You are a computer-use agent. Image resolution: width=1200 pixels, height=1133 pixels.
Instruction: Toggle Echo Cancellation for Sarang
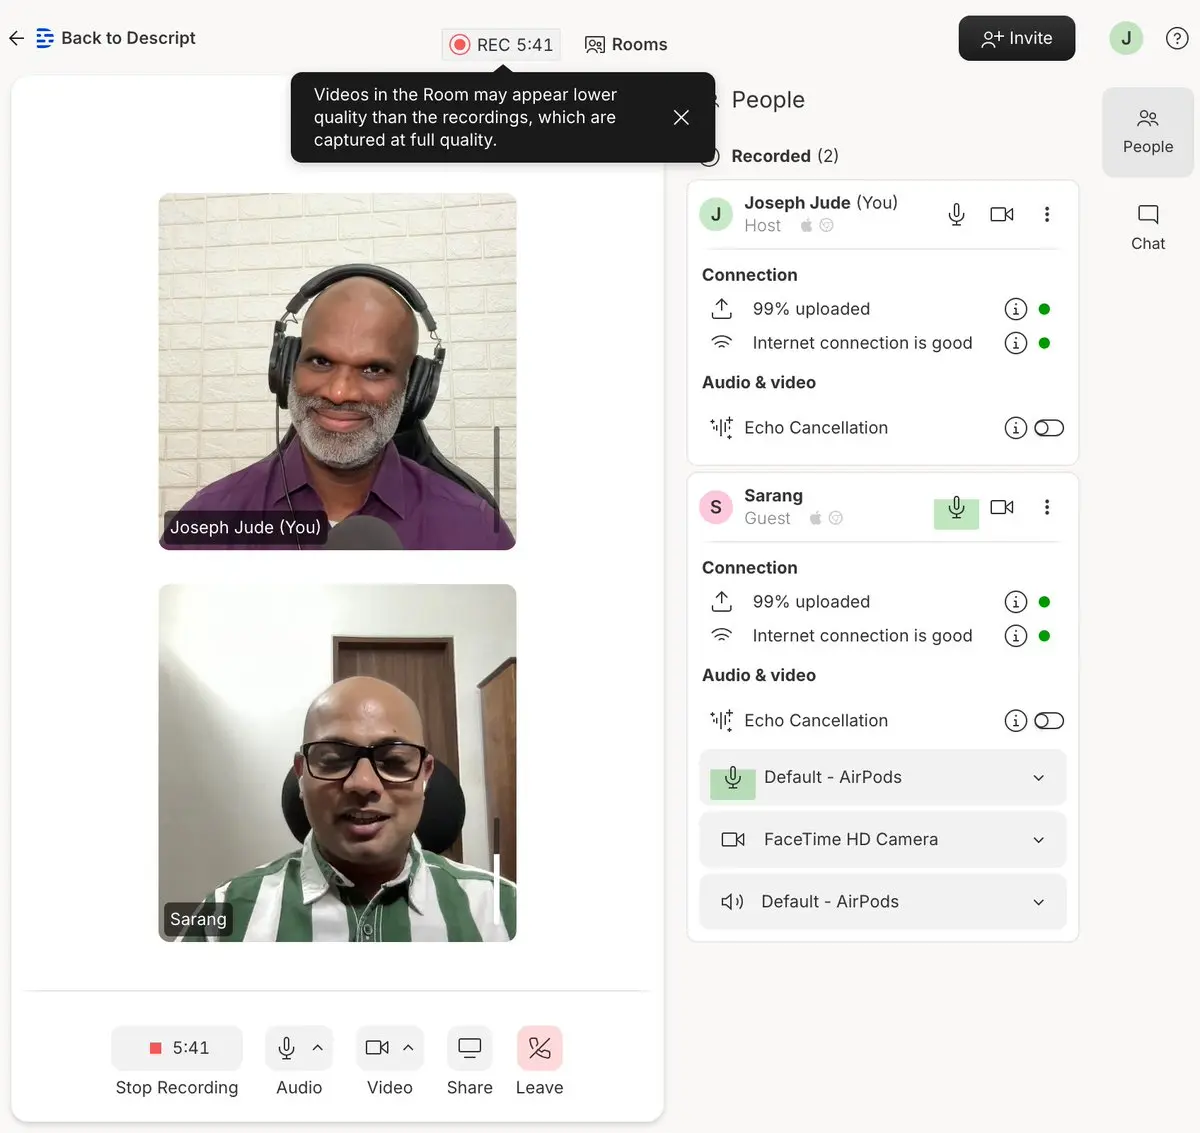point(1048,721)
